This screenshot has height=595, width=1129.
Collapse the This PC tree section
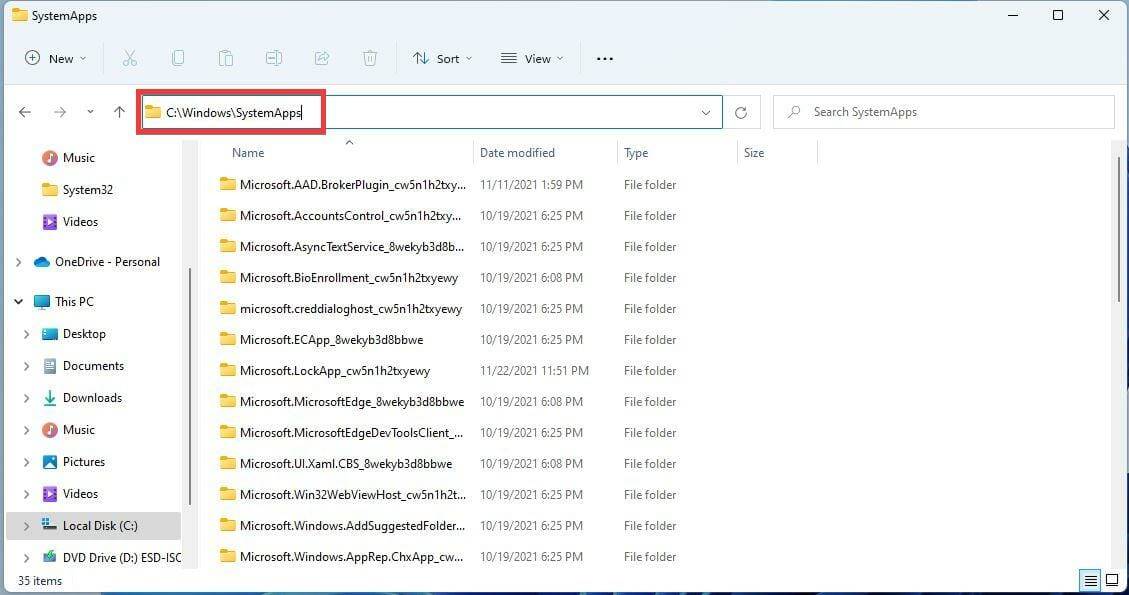[18, 301]
